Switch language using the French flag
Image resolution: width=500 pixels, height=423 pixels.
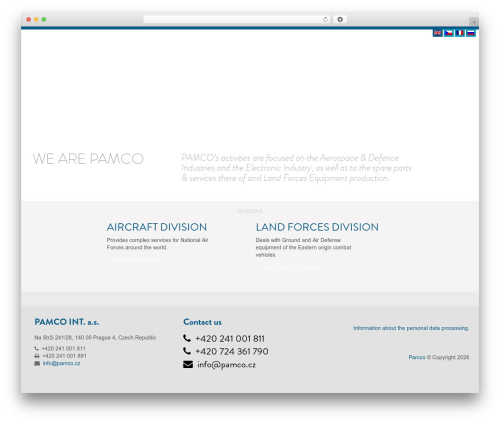(460, 33)
